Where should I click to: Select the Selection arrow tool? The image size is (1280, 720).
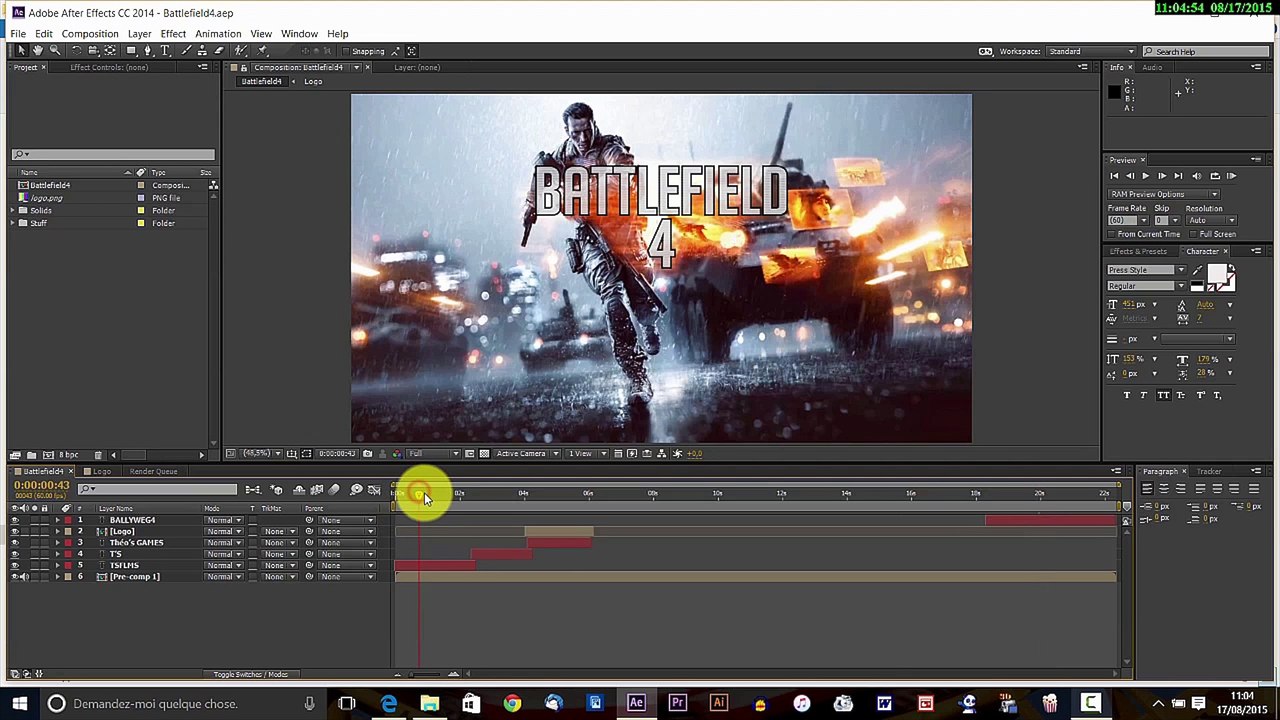click(x=21, y=51)
